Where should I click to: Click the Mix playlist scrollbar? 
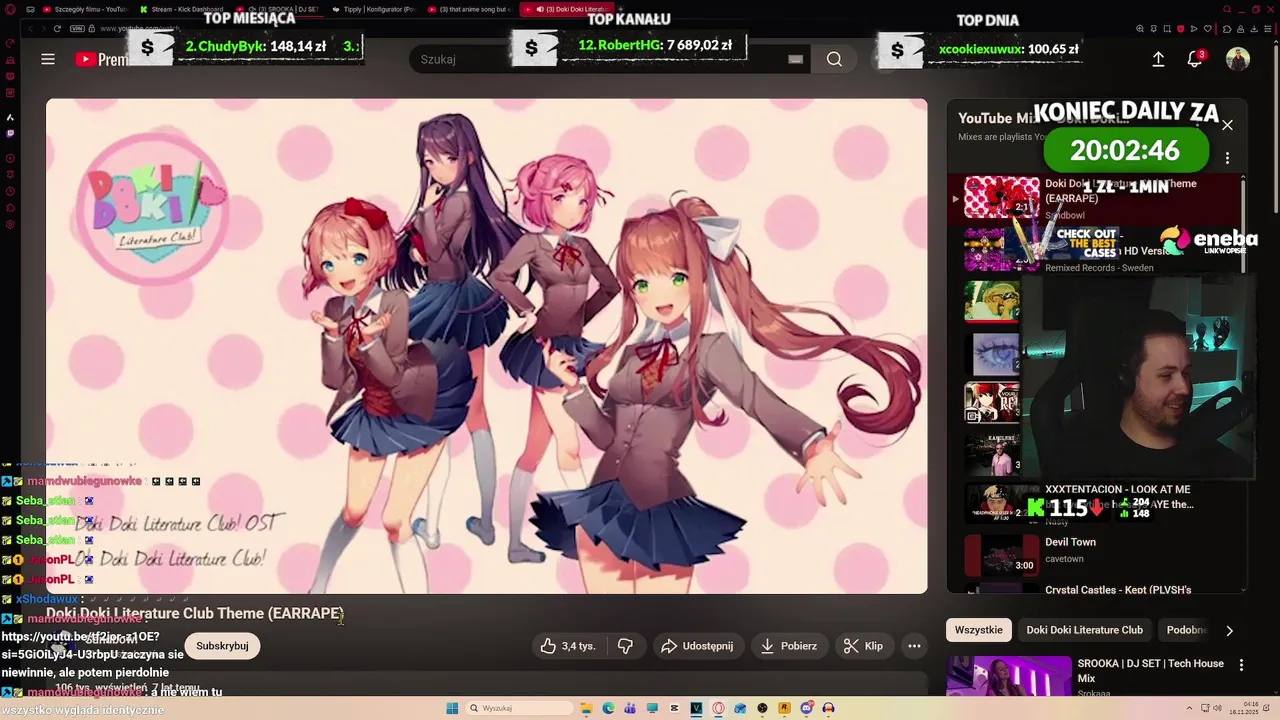(1243, 225)
